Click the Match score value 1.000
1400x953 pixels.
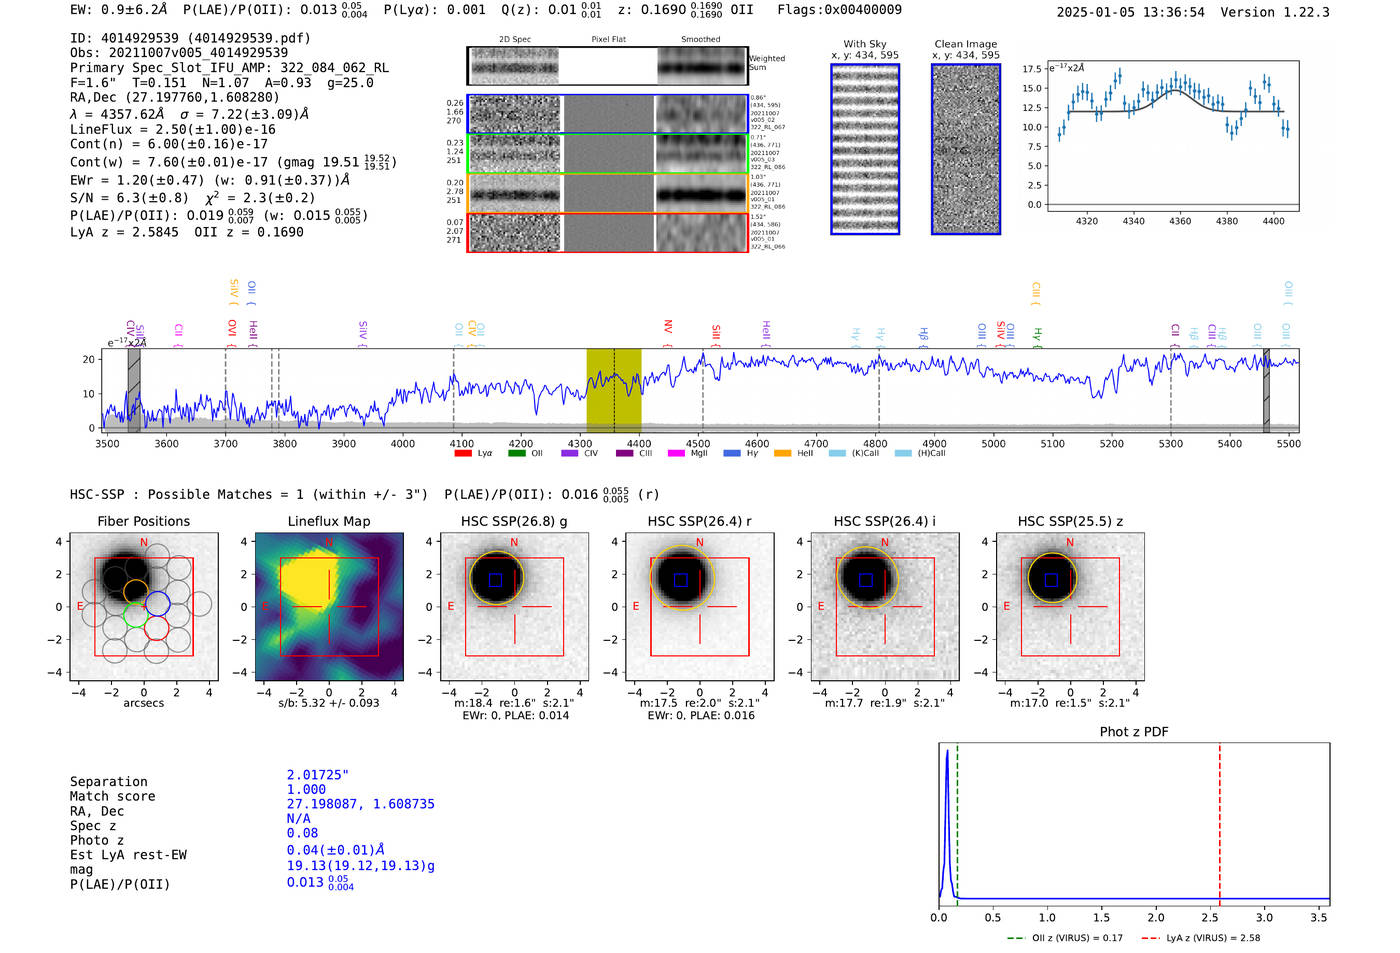pos(306,789)
